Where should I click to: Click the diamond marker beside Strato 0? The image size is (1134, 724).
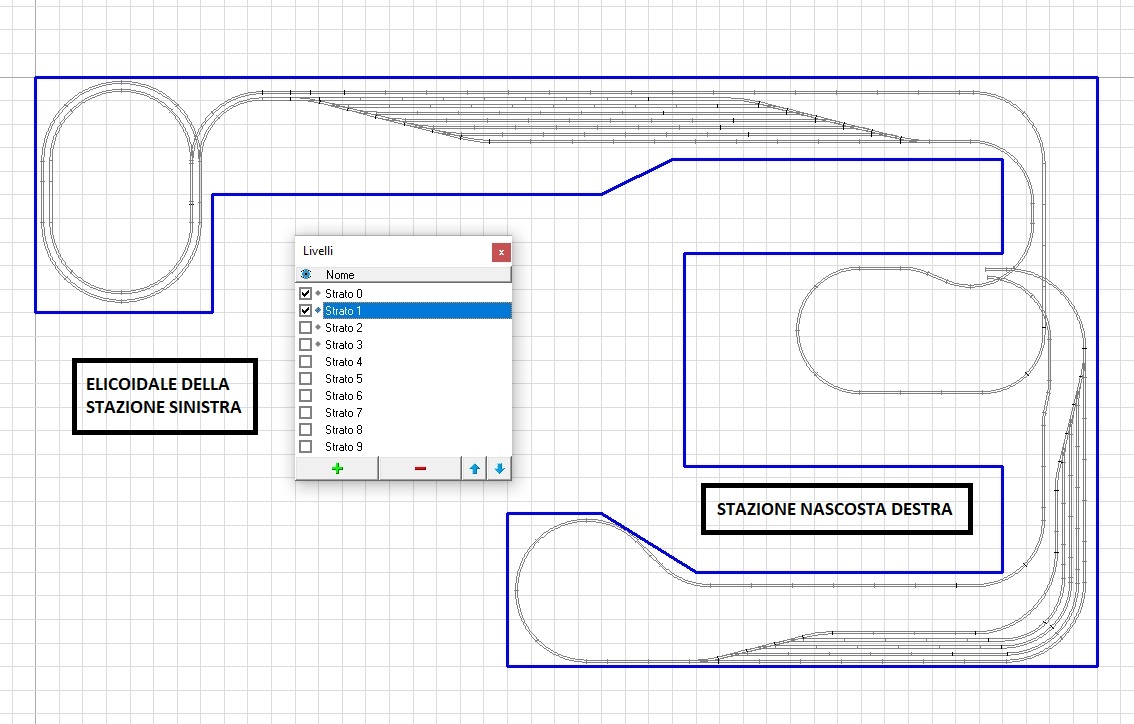tap(318, 293)
